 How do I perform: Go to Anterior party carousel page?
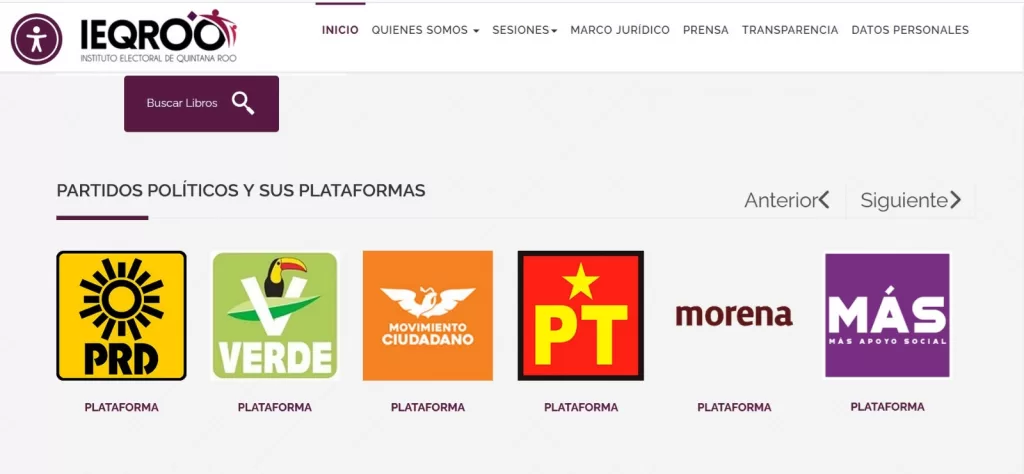coord(787,200)
